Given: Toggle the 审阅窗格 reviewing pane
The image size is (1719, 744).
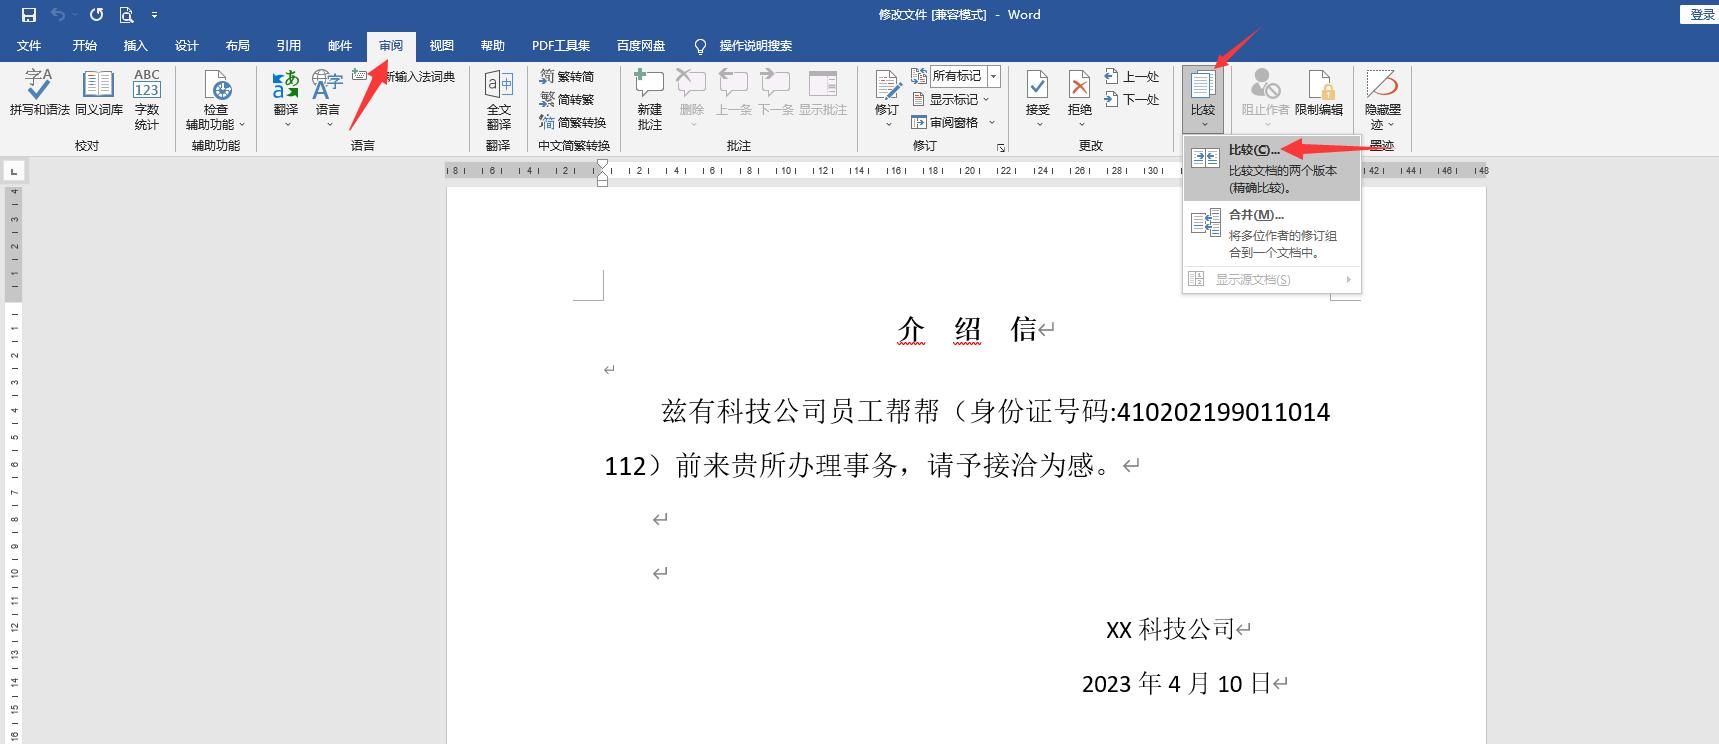Looking at the screenshot, I should (945, 122).
